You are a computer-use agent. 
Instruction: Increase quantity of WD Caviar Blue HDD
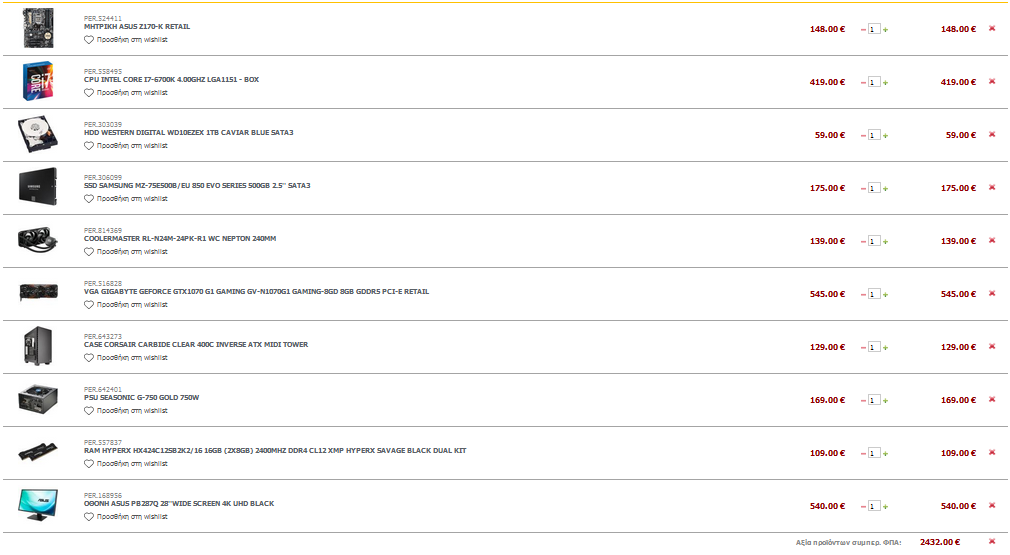(885, 135)
